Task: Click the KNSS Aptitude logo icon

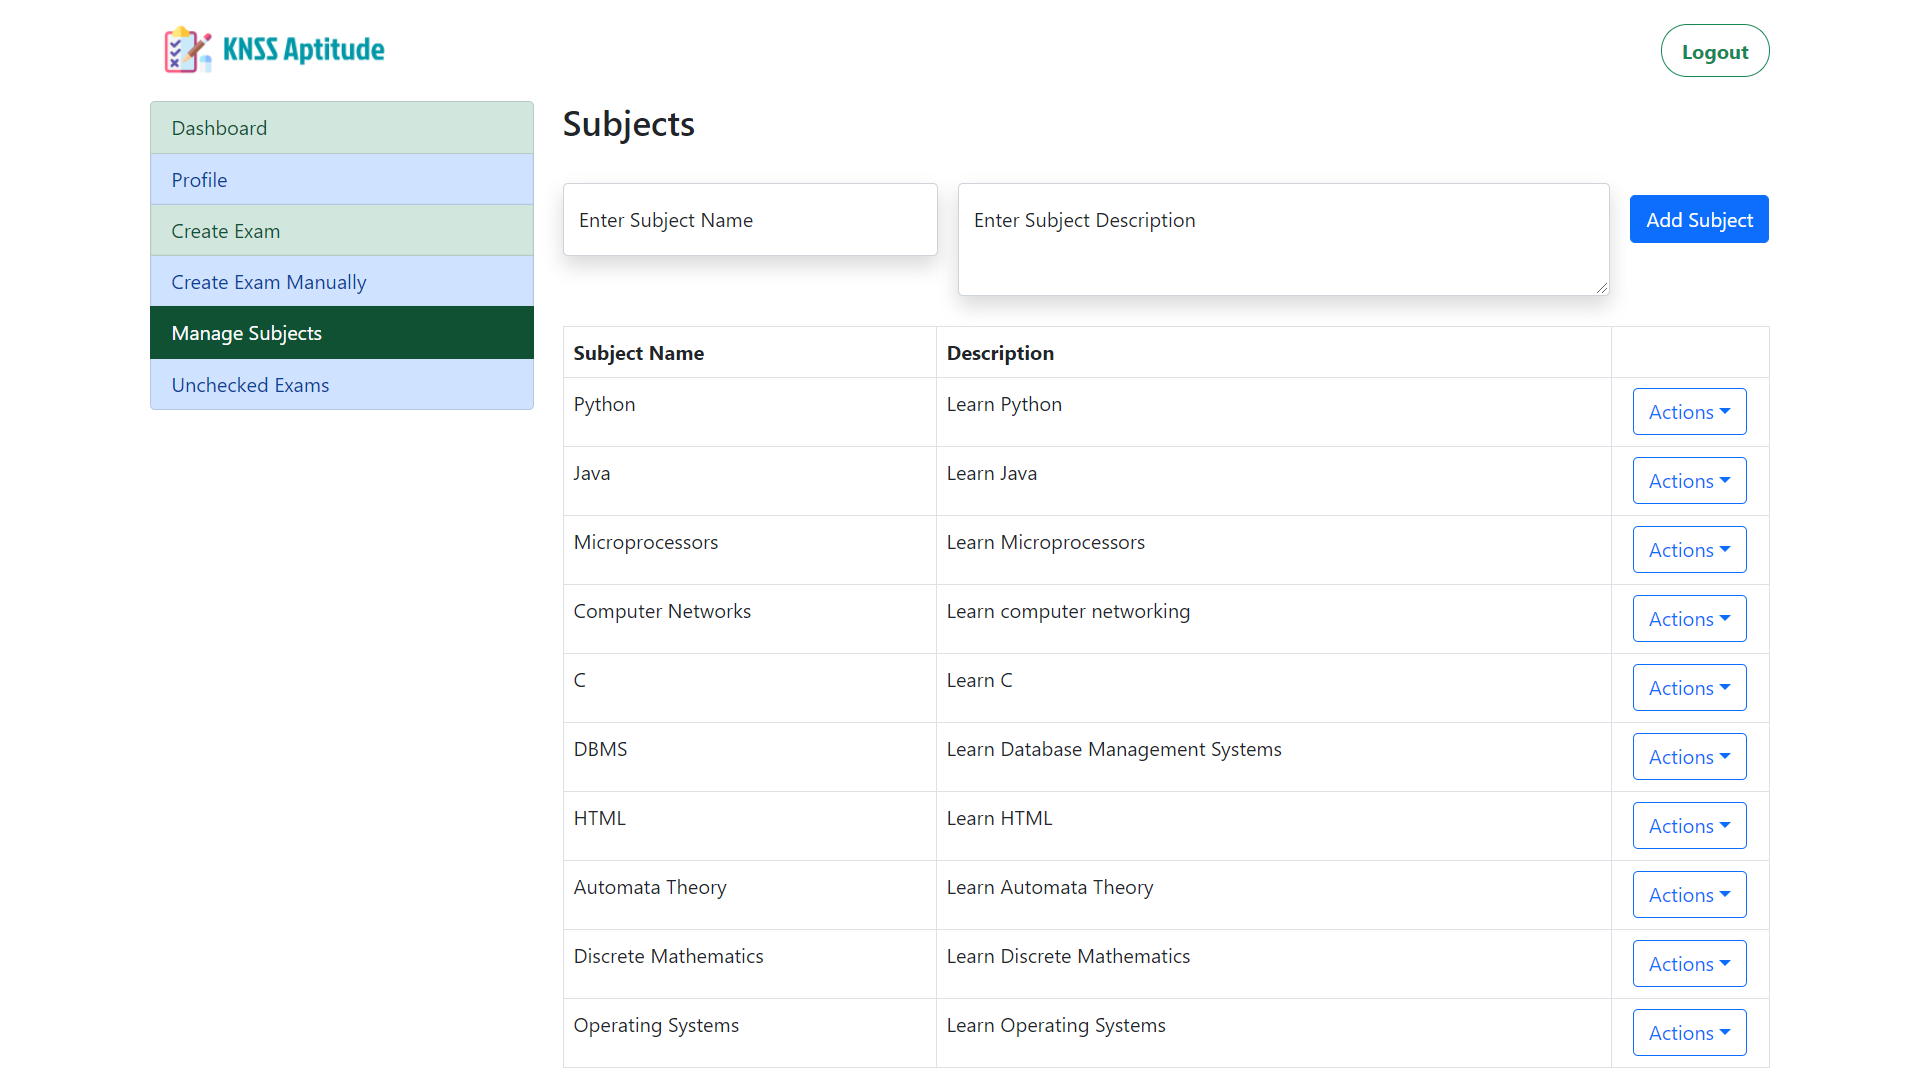Action: coord(188,50)
